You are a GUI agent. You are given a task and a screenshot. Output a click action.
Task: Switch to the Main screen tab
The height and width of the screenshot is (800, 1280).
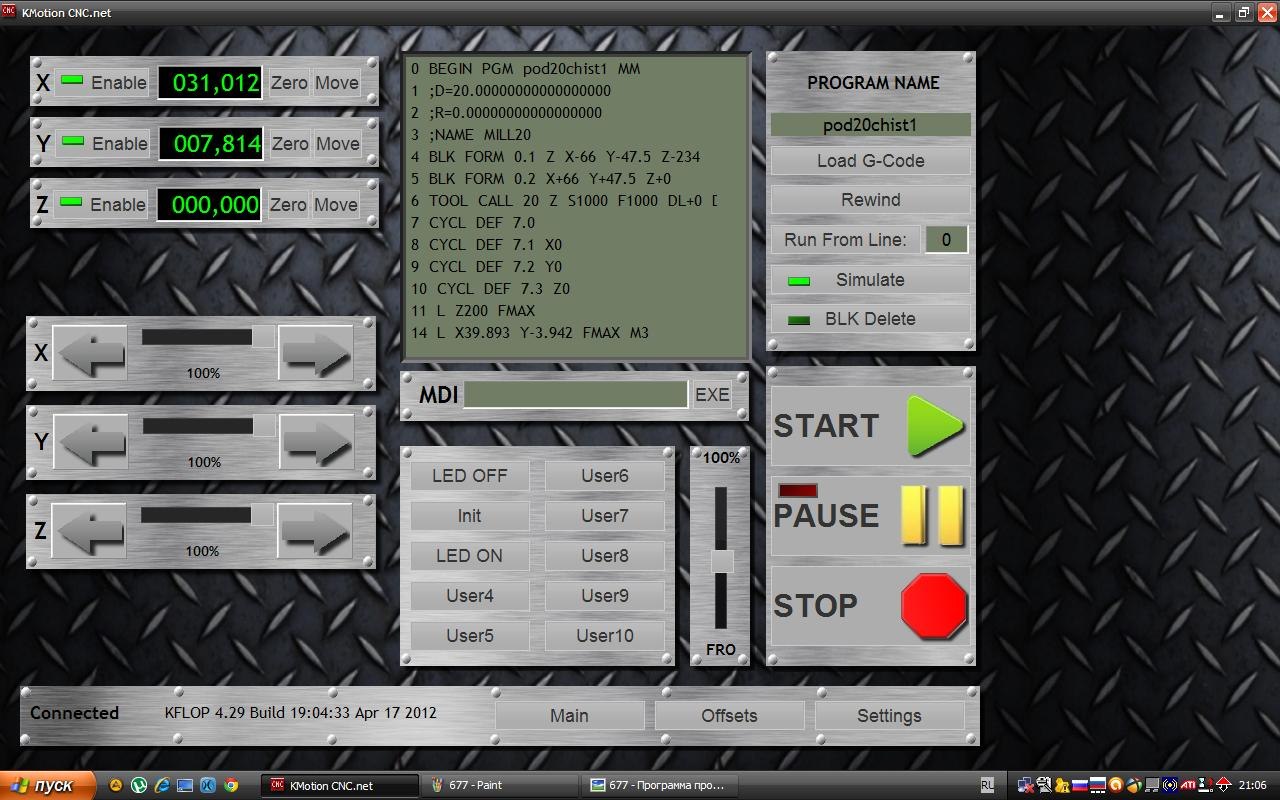(x=569, y=716)
